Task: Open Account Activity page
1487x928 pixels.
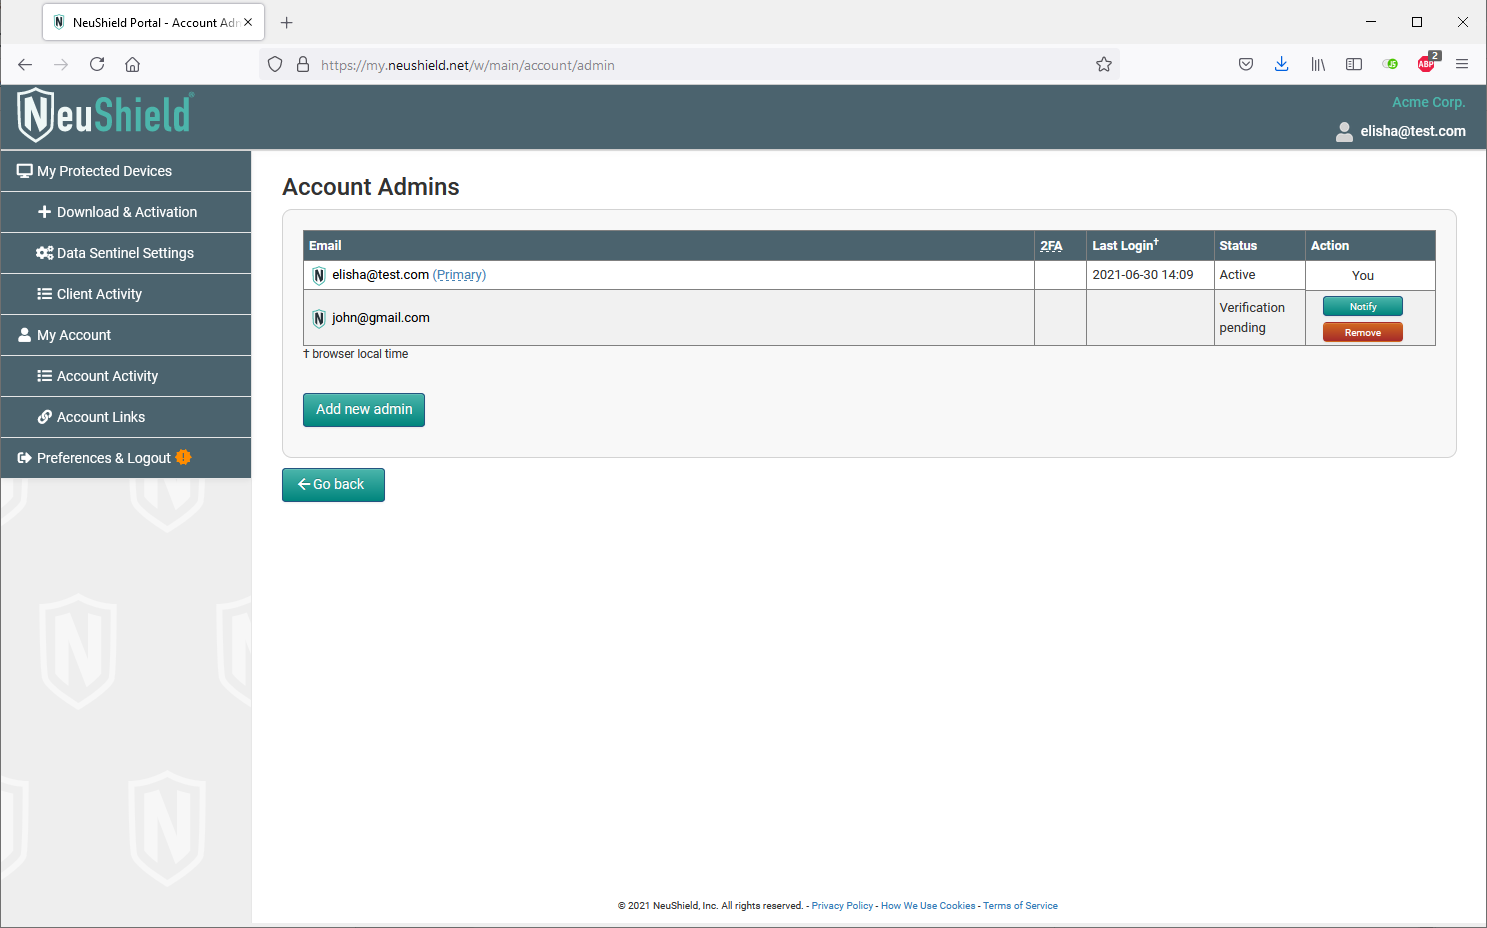Action: 126,376
